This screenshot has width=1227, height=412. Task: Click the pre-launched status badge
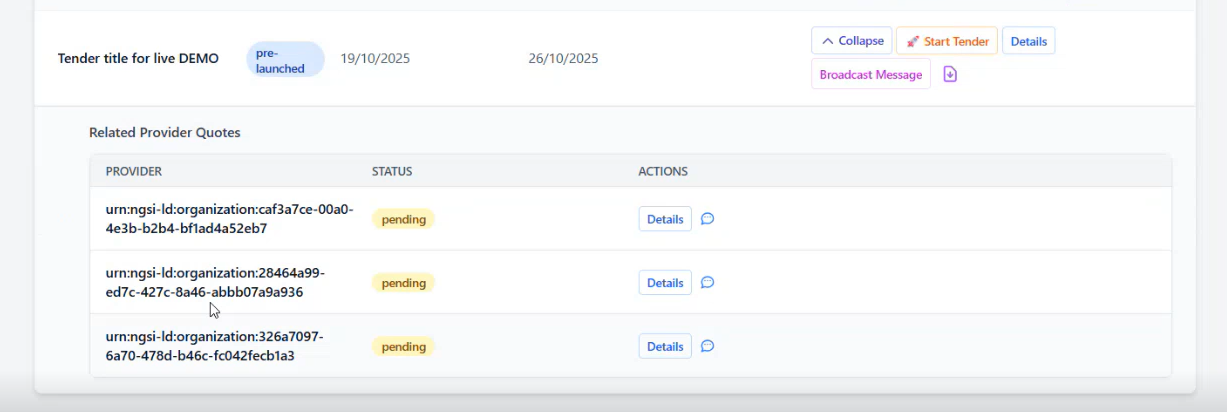tap(285, 60)
